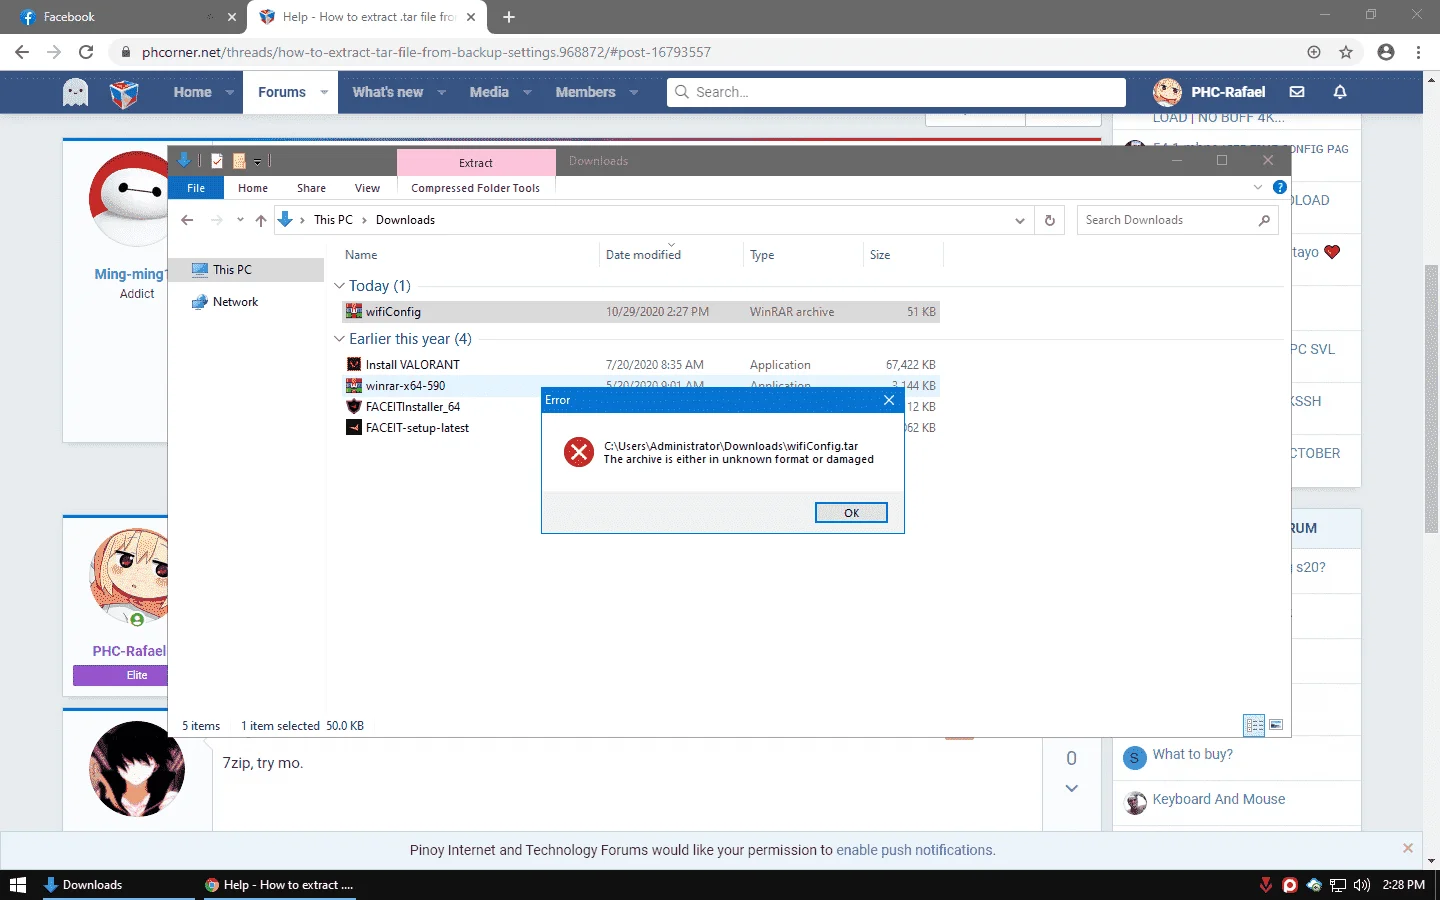
Task: Open the PHC-Rafael account menu
Action: (1209, 92)
